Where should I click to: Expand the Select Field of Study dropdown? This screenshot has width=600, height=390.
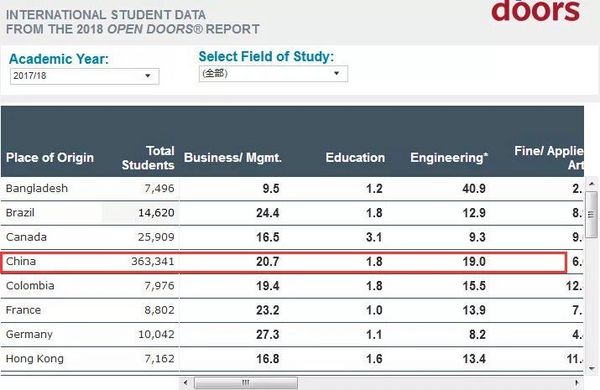[336, 73]
